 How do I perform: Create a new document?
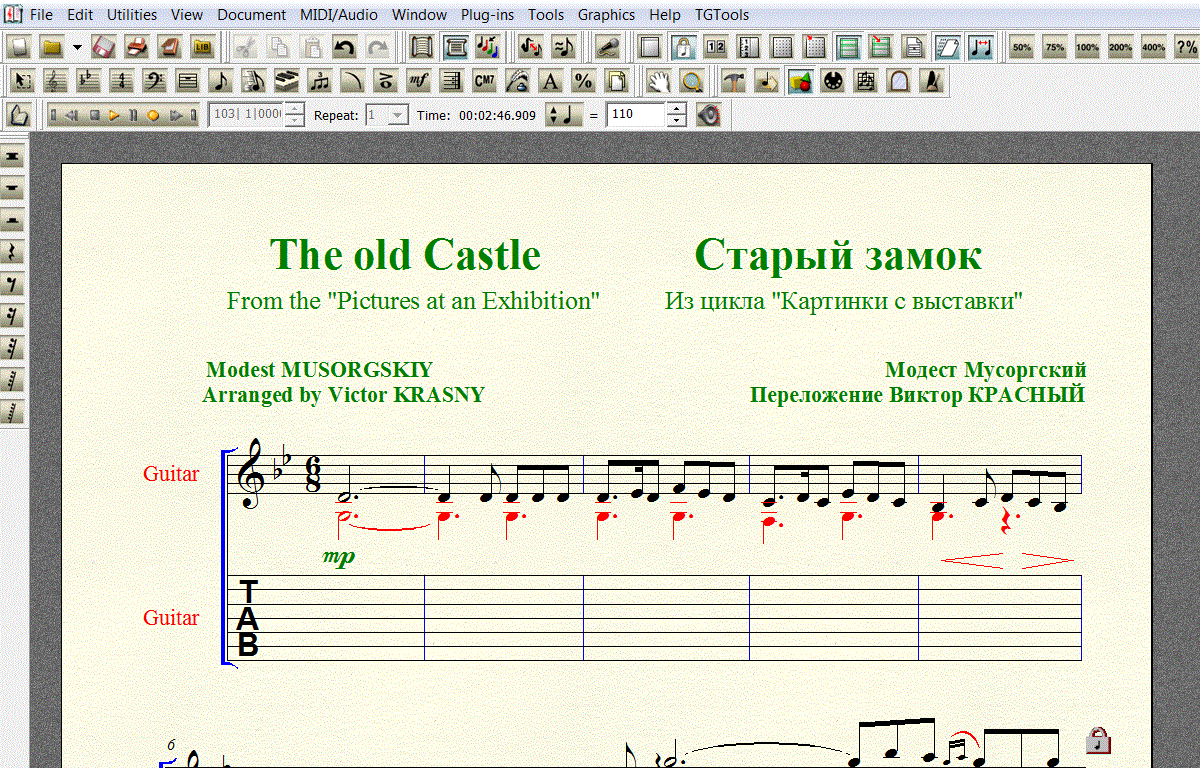(20, 47)
